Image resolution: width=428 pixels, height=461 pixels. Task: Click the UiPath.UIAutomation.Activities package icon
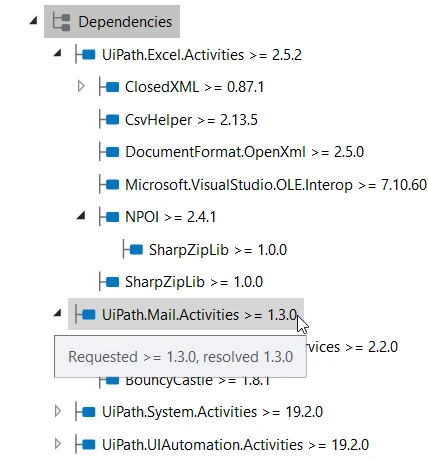click(x=85, y=444)
